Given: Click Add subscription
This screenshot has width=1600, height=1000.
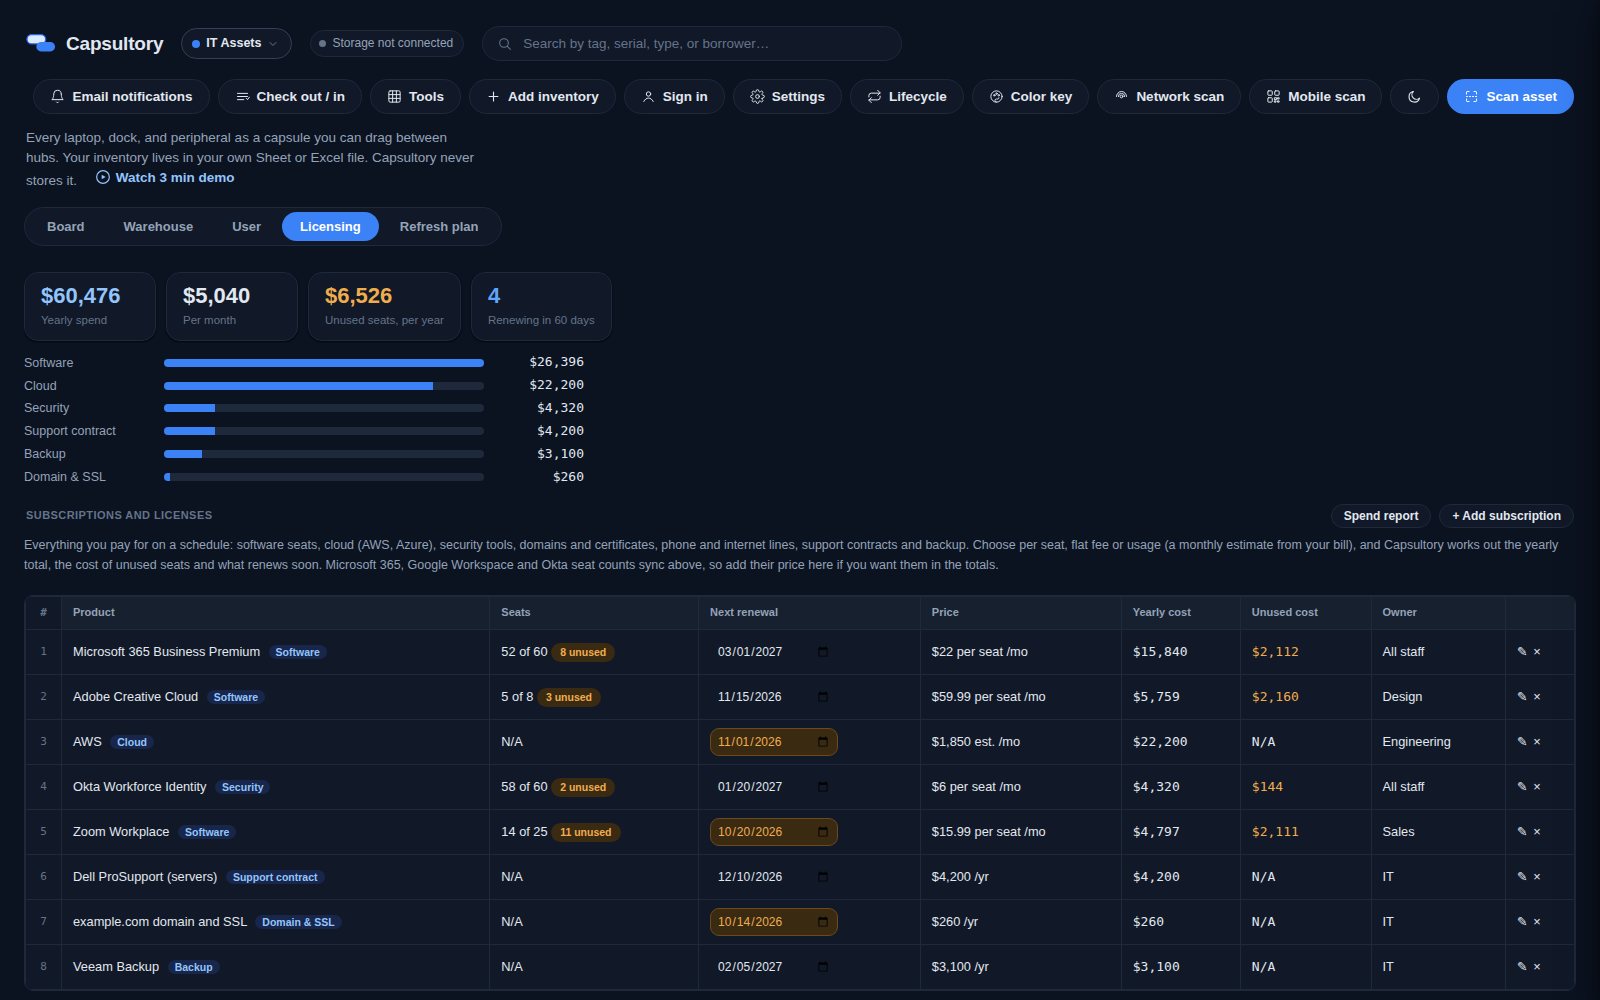Looking at the screenshot, I should pos(1506,516).
